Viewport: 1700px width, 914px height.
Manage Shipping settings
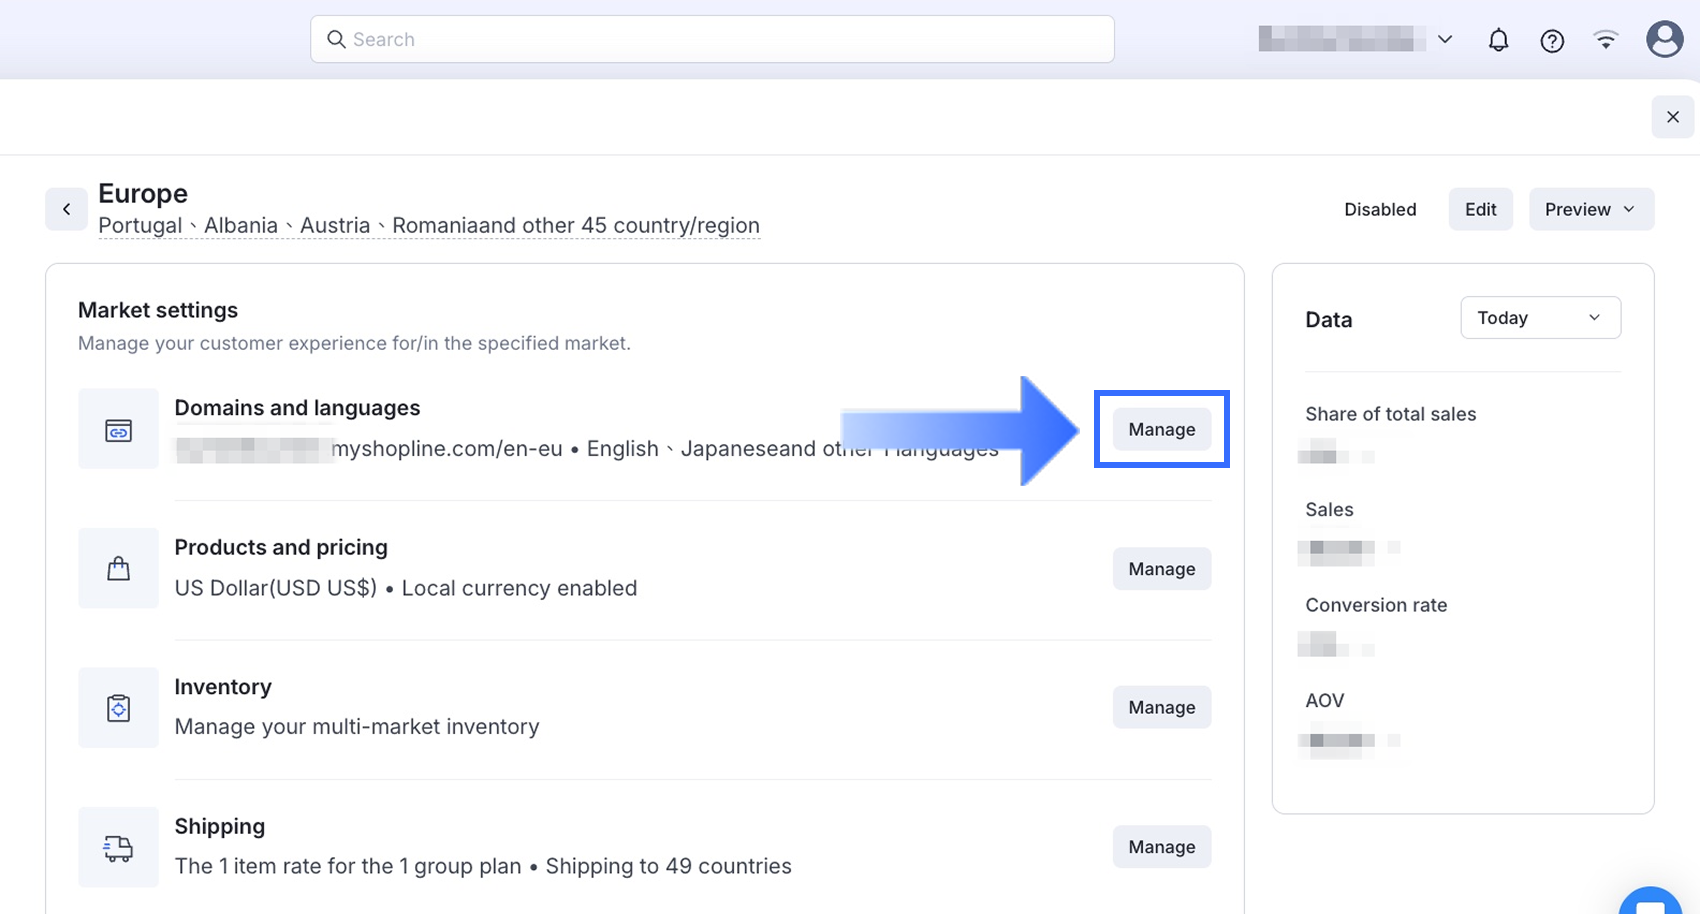1161,847
